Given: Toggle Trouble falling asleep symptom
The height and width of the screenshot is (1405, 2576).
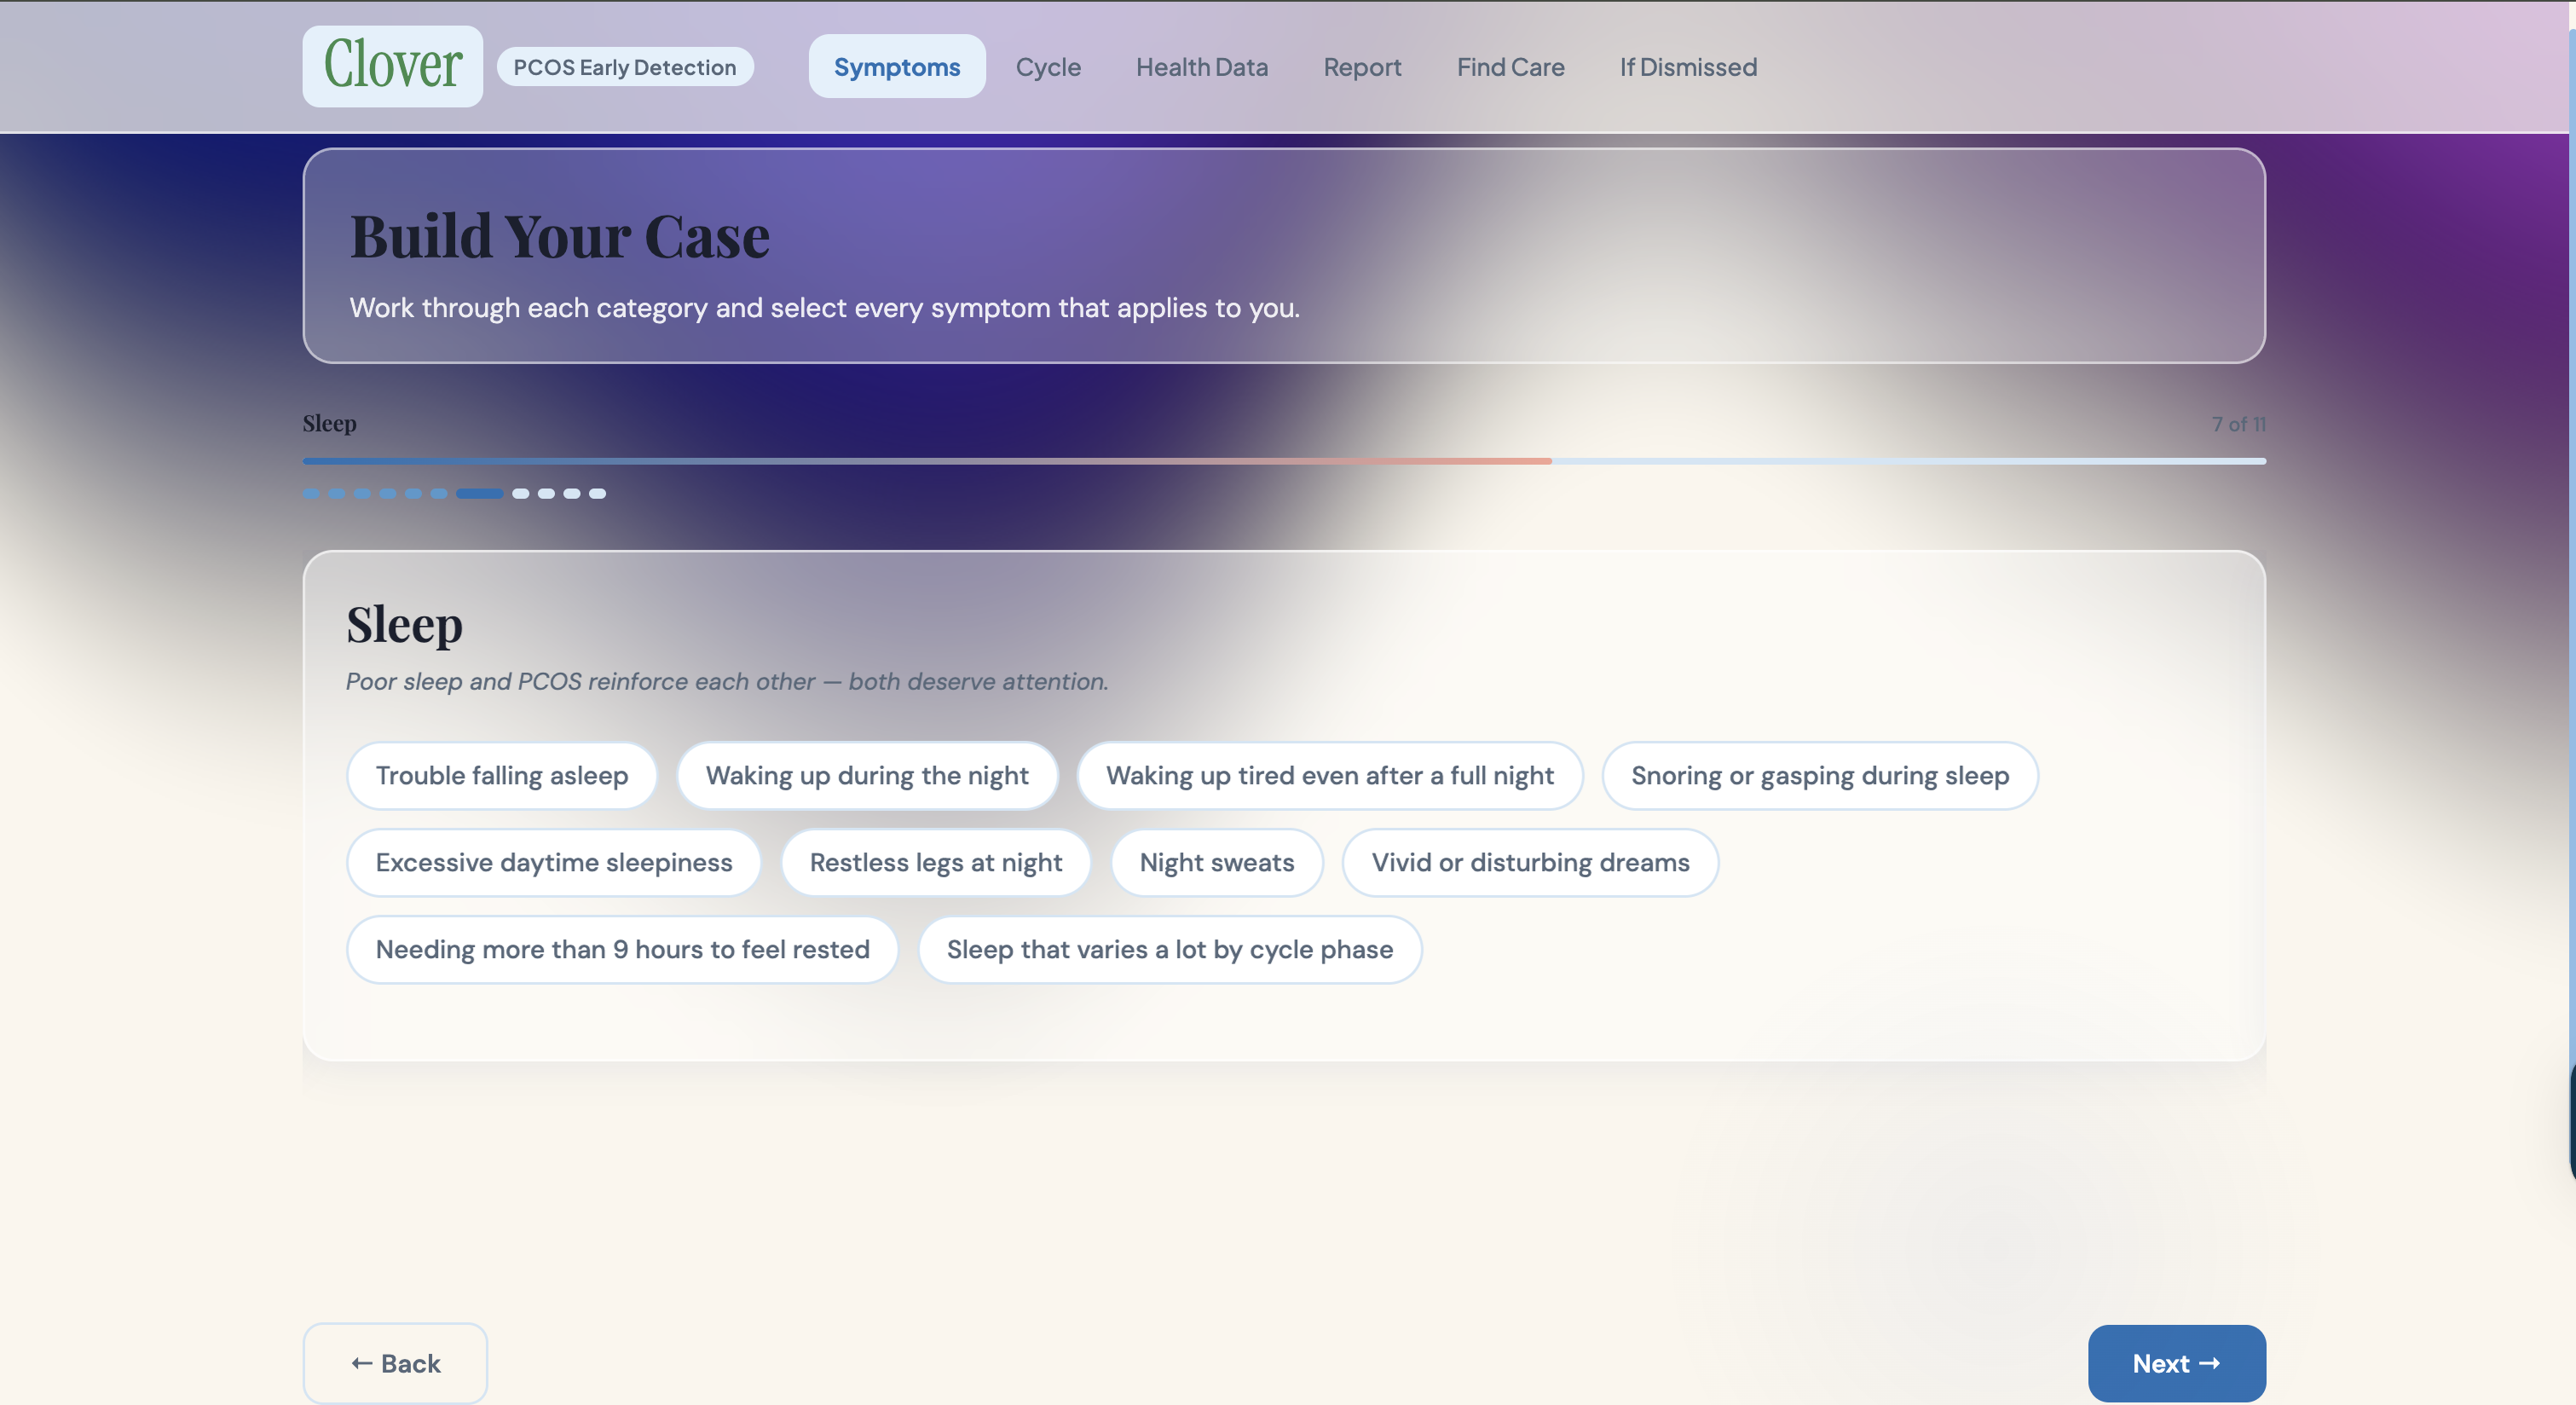Looking at the screenshot, I should point(501,775).
